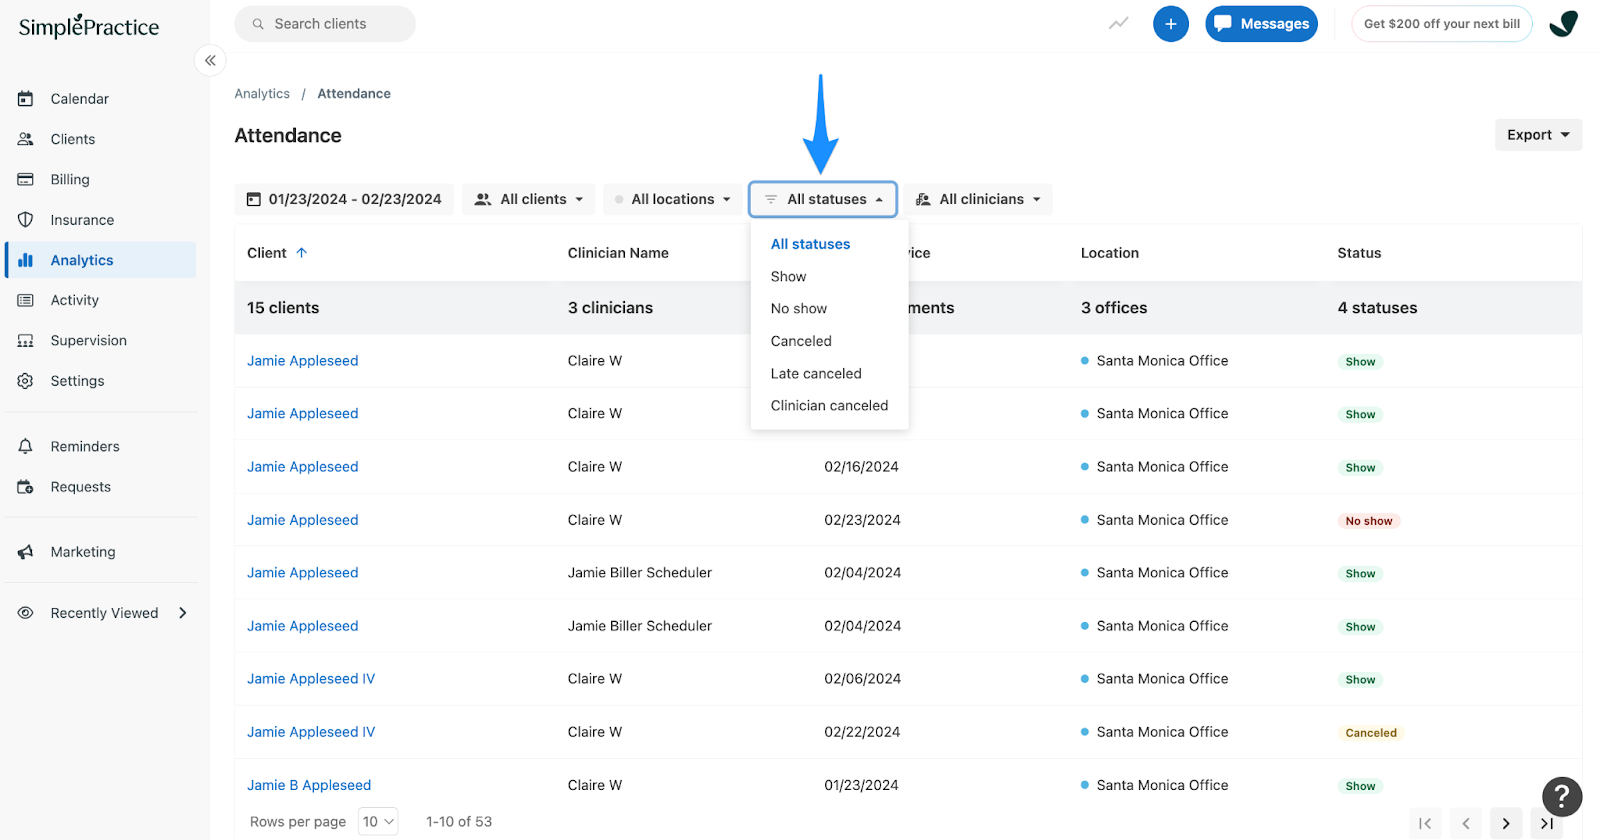Go to the next page of results
Image resolution: width=1600 pixels, height=840 pixels.
tap(1506, 823)
